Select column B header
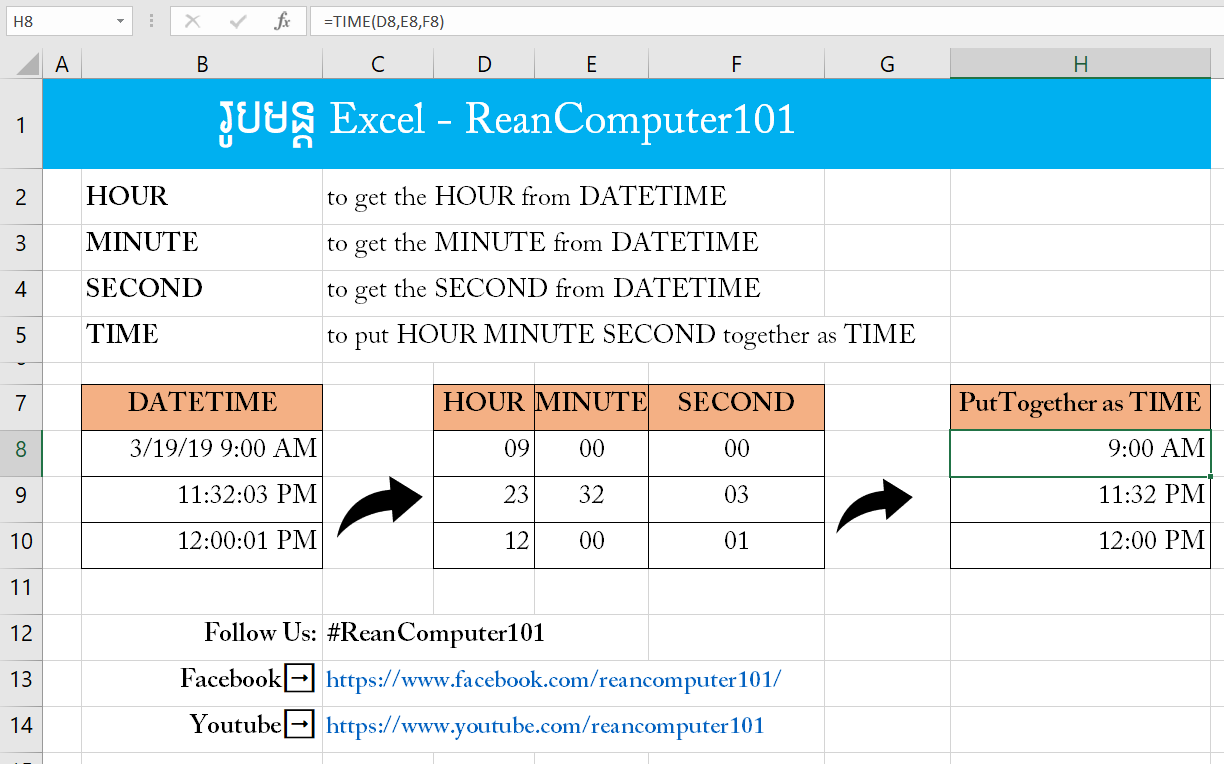This screenshot has height=764, width=1224. pyautogui.click(x=202, y=64)
